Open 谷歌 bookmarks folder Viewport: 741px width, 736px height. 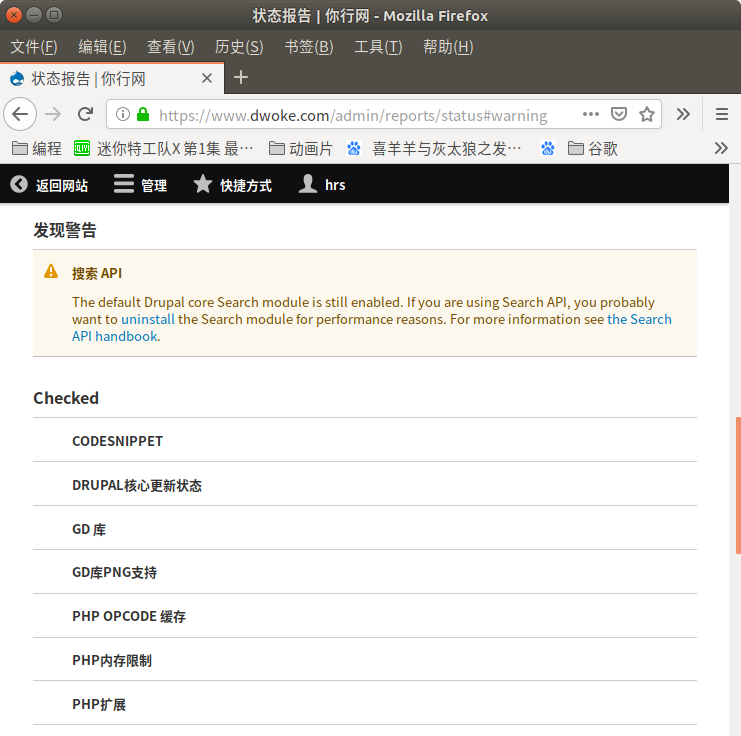[x=593, y=148]
